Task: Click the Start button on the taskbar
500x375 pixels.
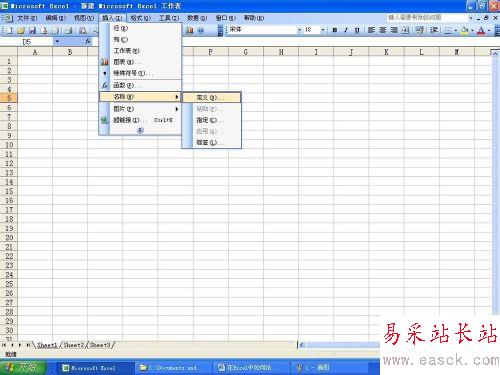Action: pyautogui.click(x=22, y=367)
